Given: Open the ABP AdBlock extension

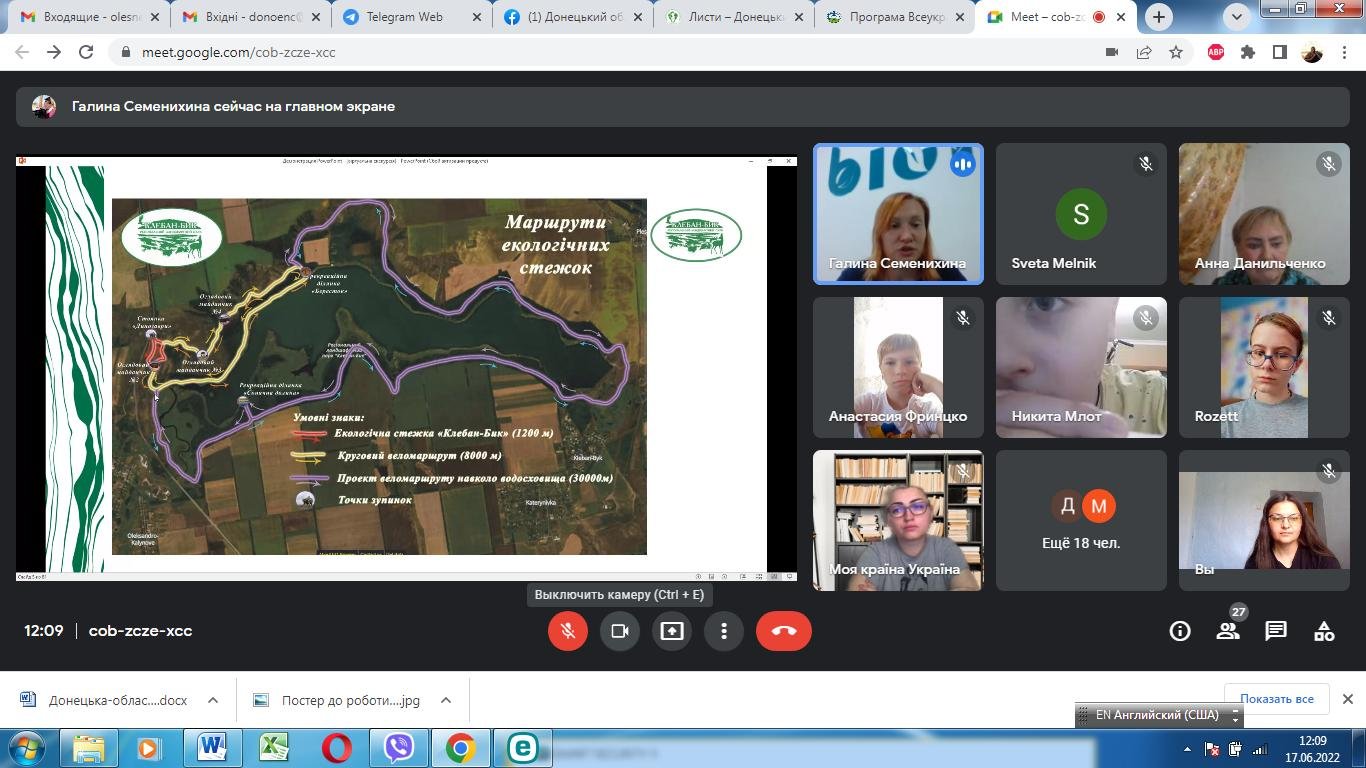Looking at the screenshot, I should click(x=1216, y=52).
